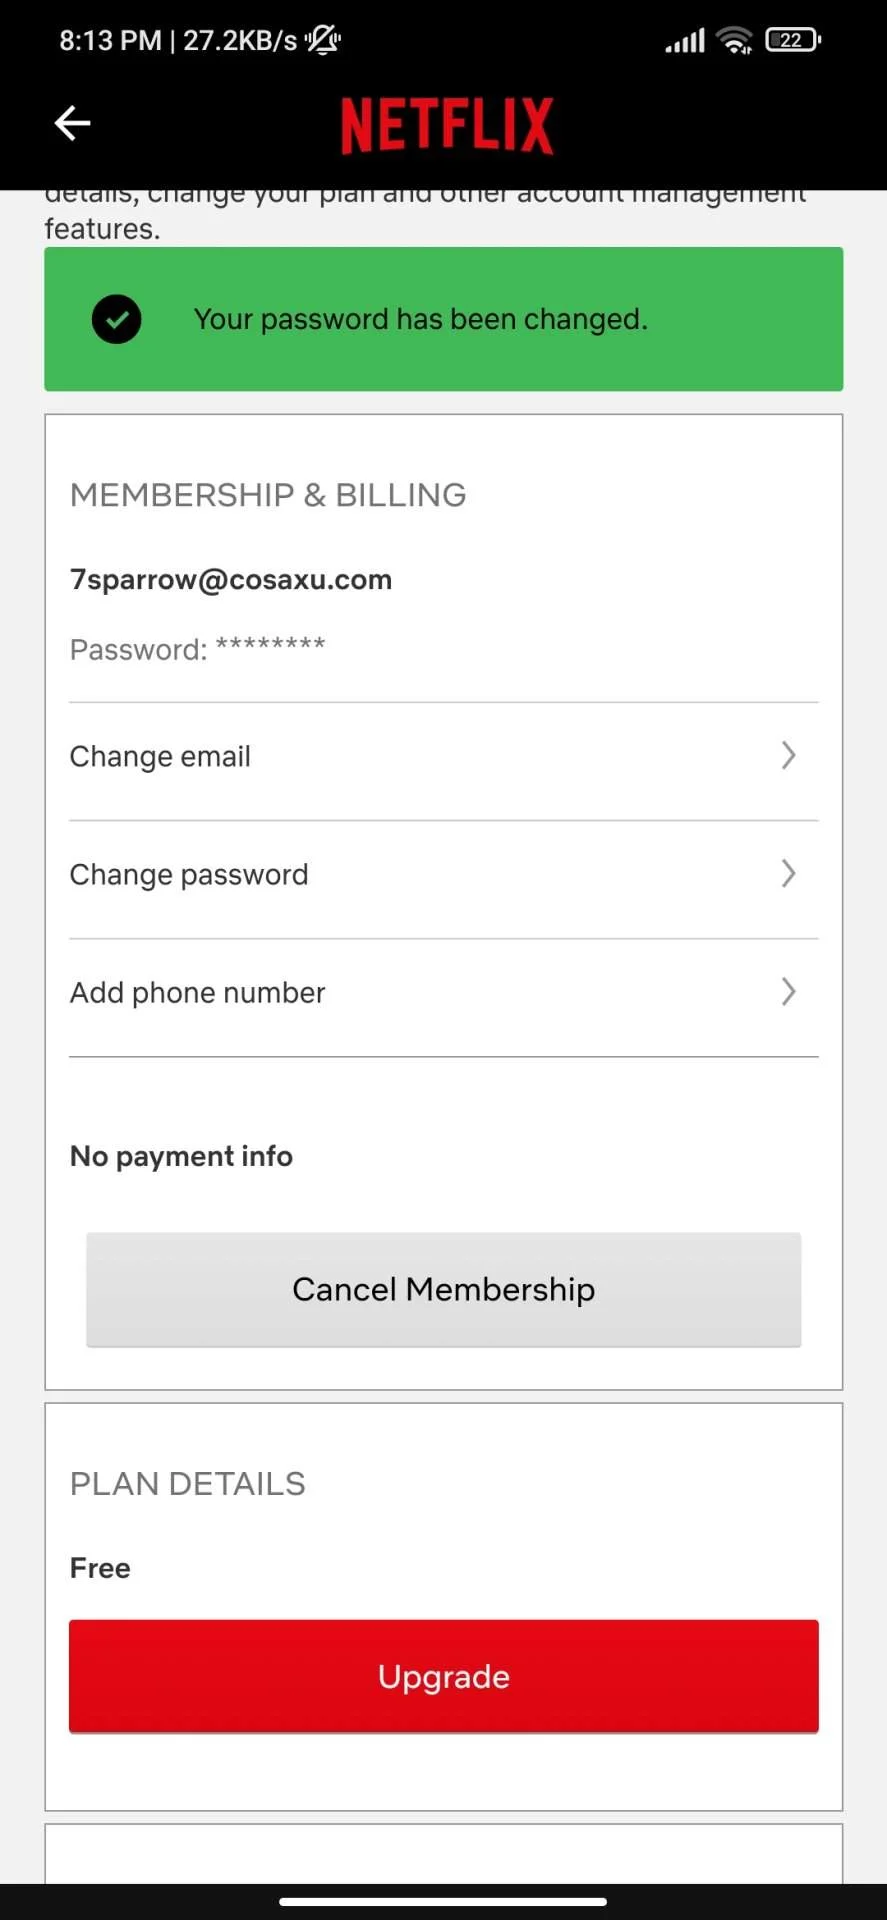
Task: Open the Add phone number chevron
Action: (x=788, y=991)
